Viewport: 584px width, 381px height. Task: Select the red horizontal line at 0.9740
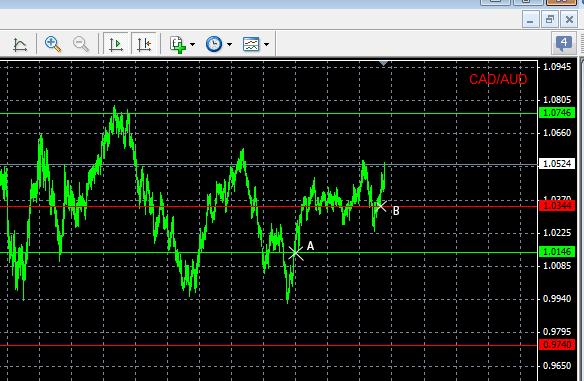[269, 346]
